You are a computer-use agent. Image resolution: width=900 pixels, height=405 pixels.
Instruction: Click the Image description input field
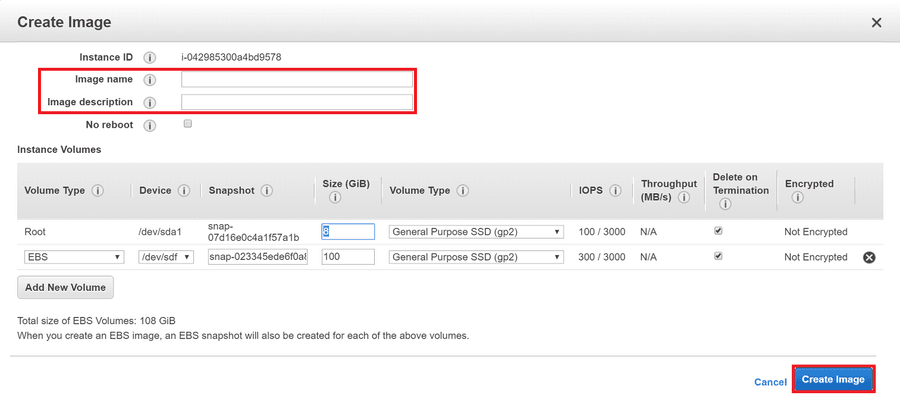pos(297,102)
